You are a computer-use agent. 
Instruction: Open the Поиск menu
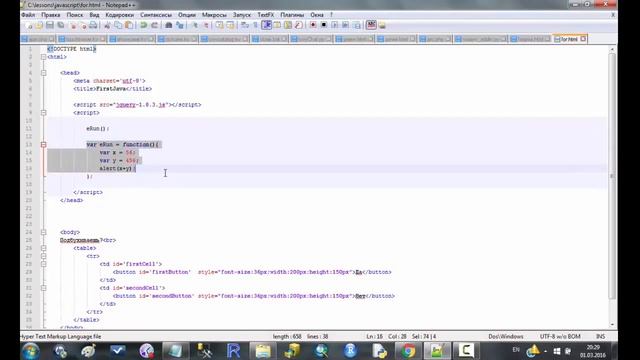75,15
